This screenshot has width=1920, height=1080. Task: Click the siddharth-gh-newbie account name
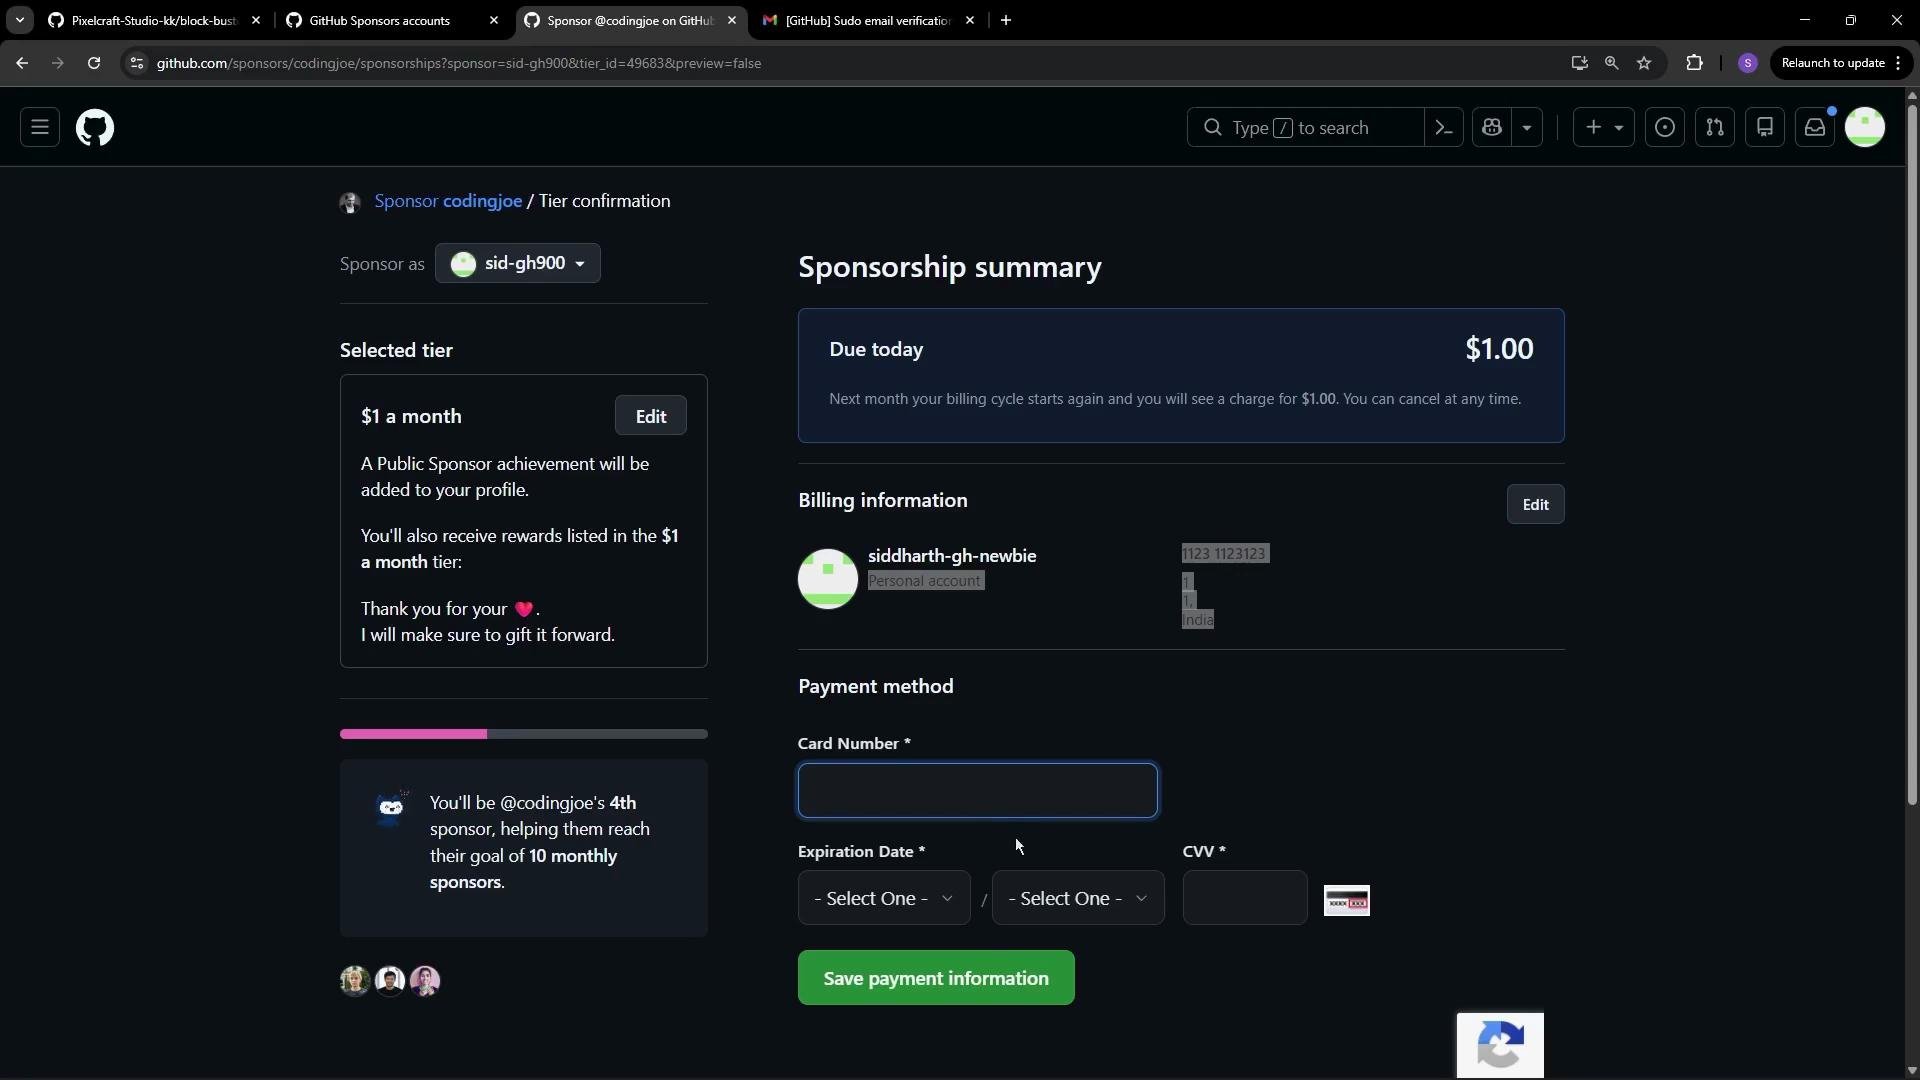[x=952, y=556]
